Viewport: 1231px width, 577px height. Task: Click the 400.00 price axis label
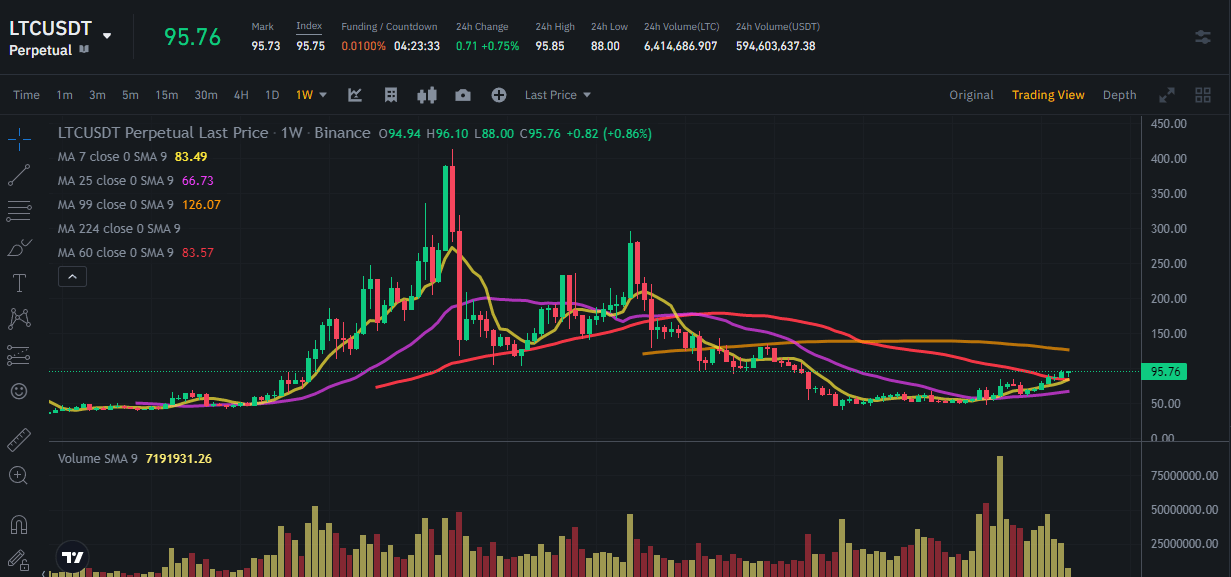(x=1169, y=158)
